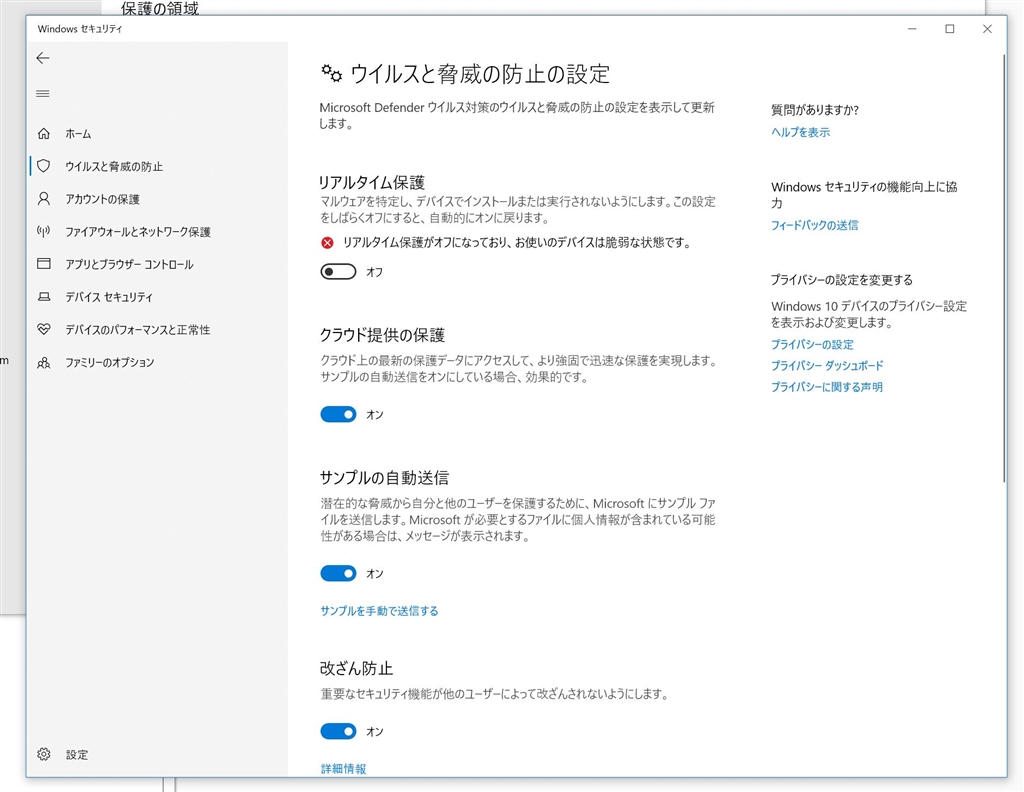Open ファミリーのオプション section

click(x=157, y=362)
